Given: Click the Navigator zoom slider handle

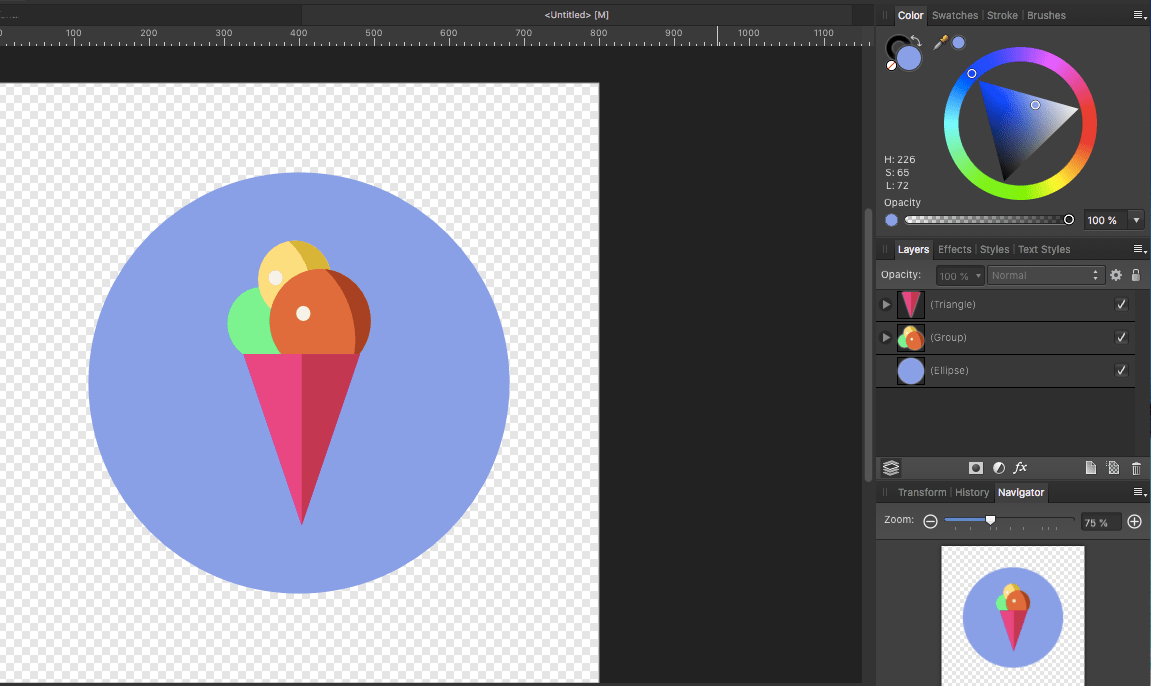Looking at the screenshot, I should point(990,520).
